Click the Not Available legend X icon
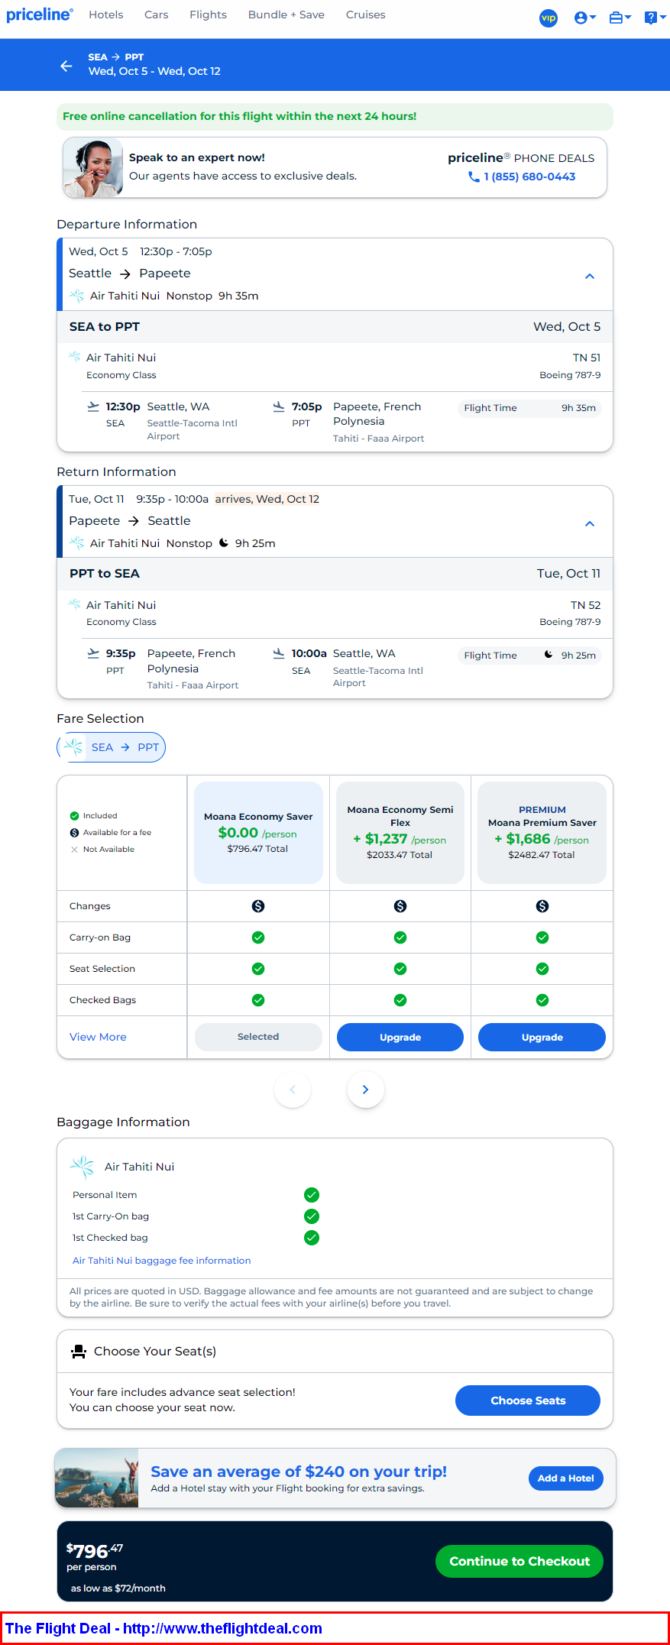The width and height of the screenshot is (670, 1645). [74, 849]
